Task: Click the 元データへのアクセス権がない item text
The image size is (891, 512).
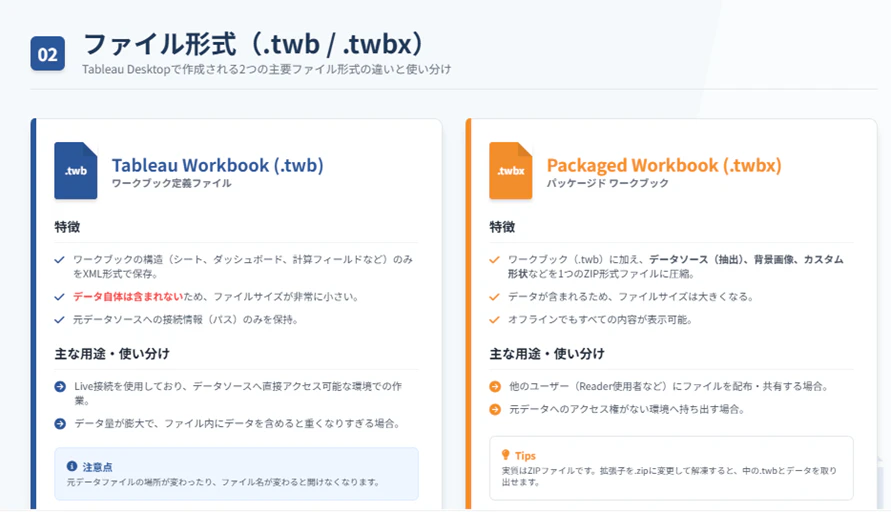Action: click(x=627, y=409)
